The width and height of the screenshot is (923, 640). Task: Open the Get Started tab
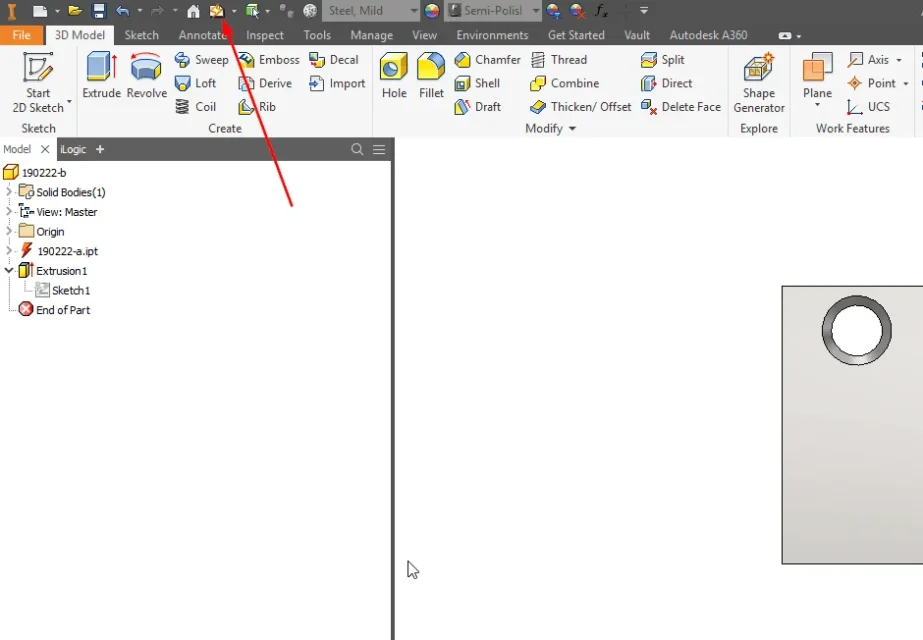tap(576, 35)
